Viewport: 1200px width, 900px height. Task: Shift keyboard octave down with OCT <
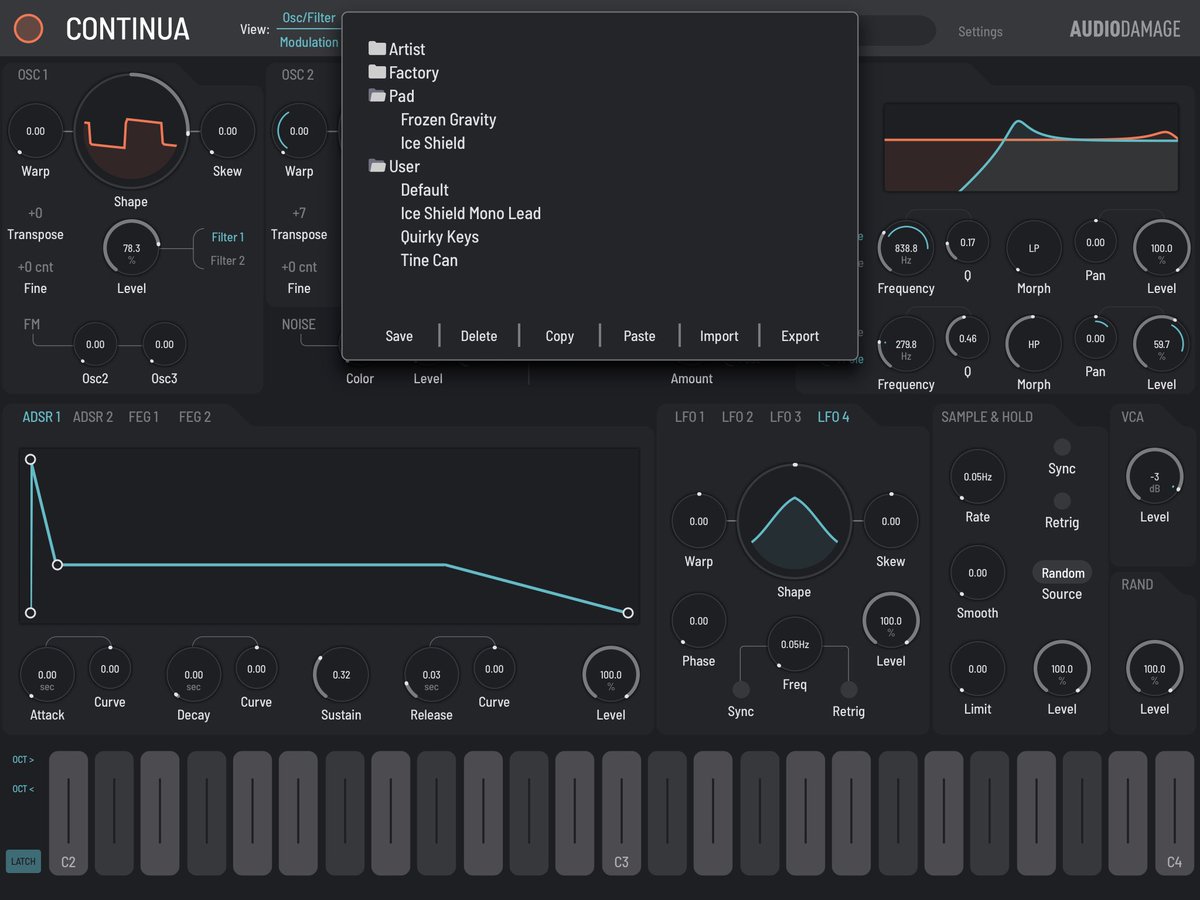point(23,789)
